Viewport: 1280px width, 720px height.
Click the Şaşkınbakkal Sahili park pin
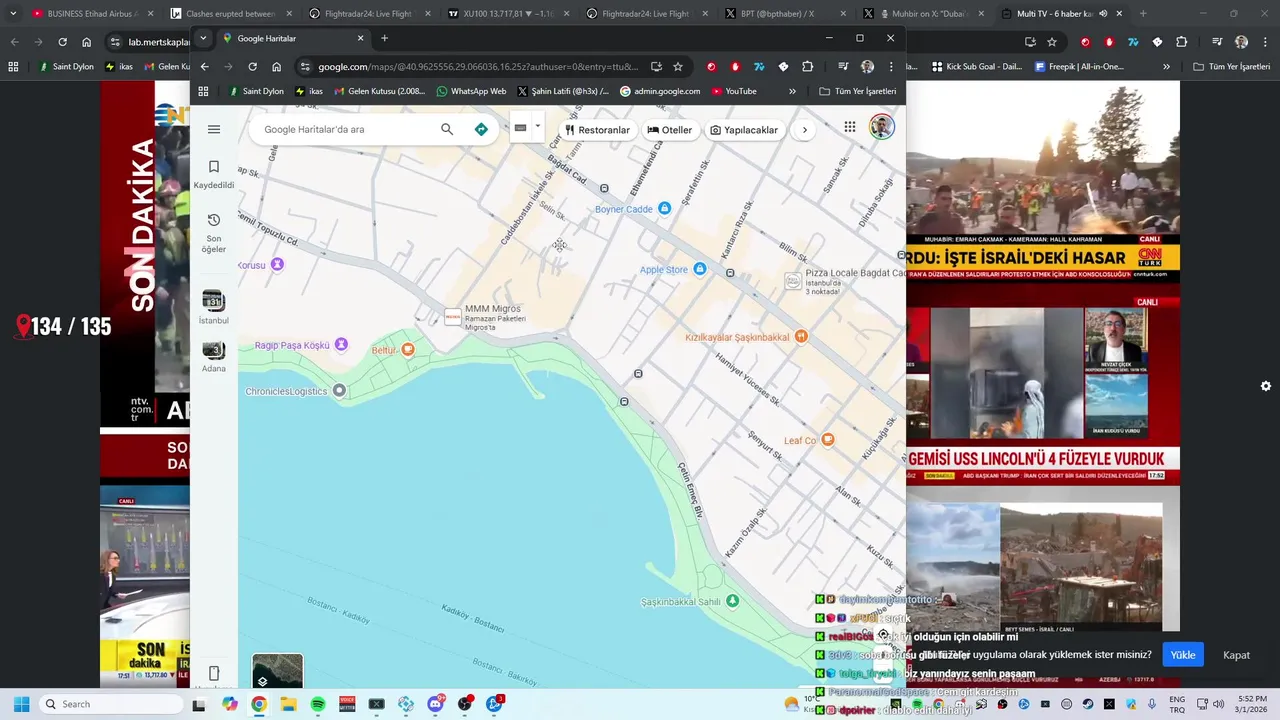(732, 601)
